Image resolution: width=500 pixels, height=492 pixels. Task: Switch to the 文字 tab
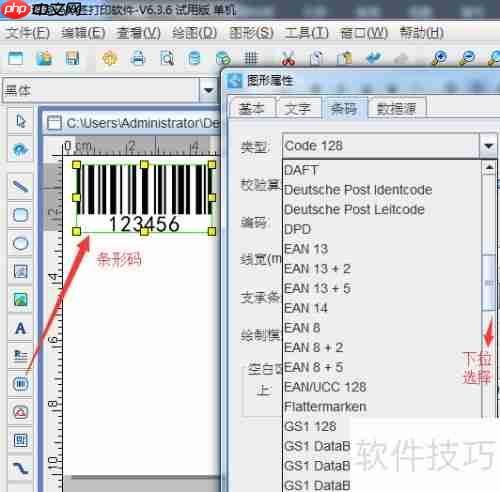pyautogui.click(x=298, y=108)
